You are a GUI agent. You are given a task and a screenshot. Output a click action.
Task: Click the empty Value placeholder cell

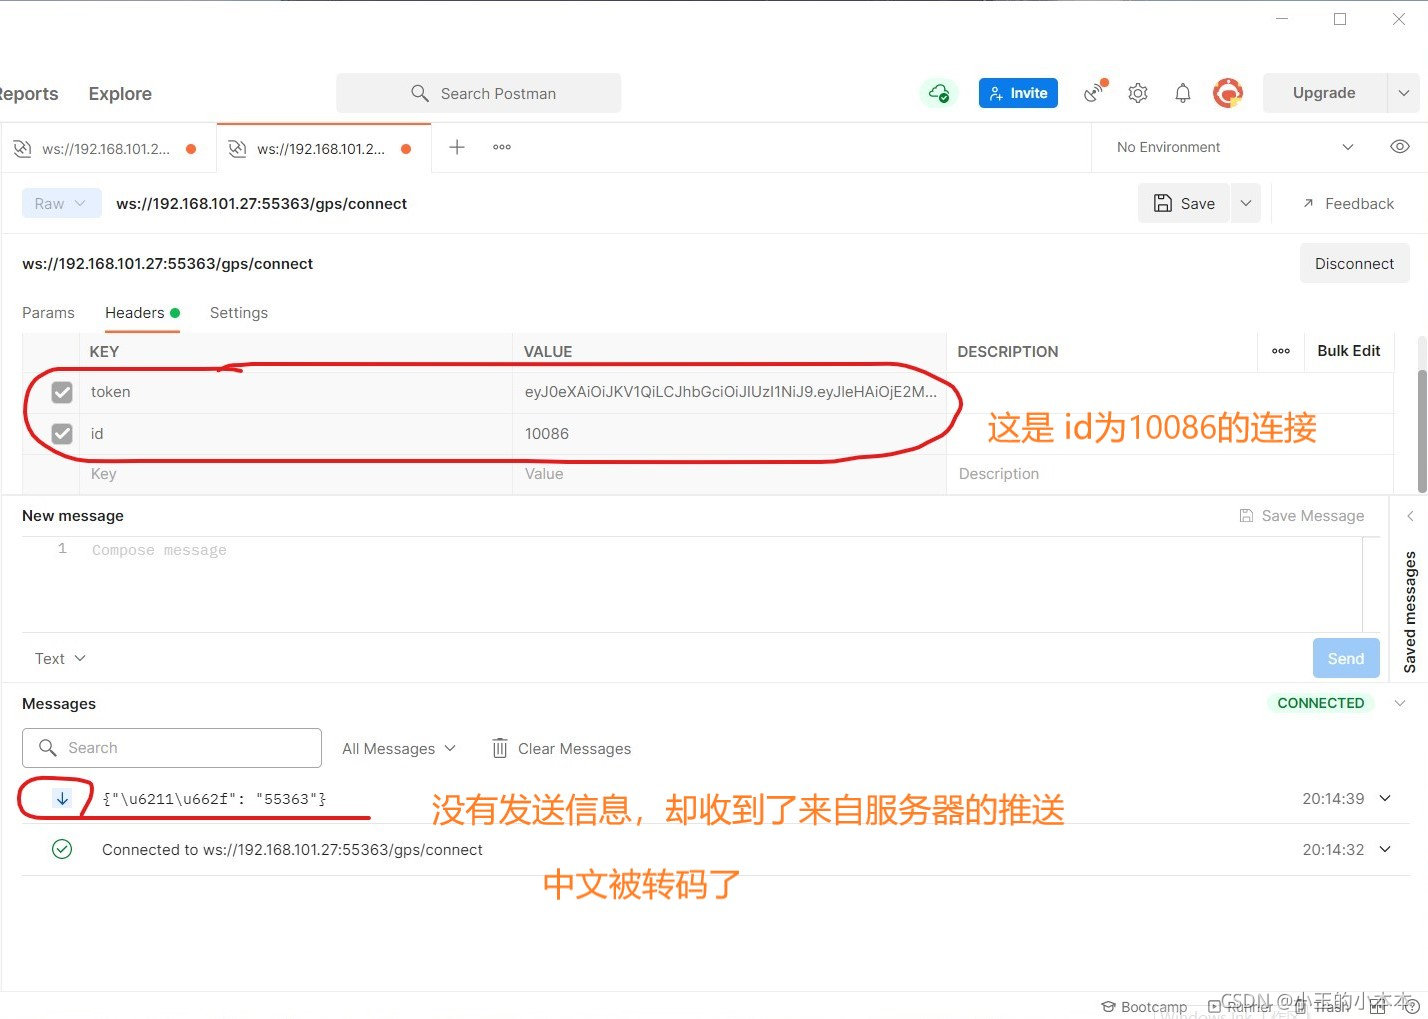tap(730, 474)
